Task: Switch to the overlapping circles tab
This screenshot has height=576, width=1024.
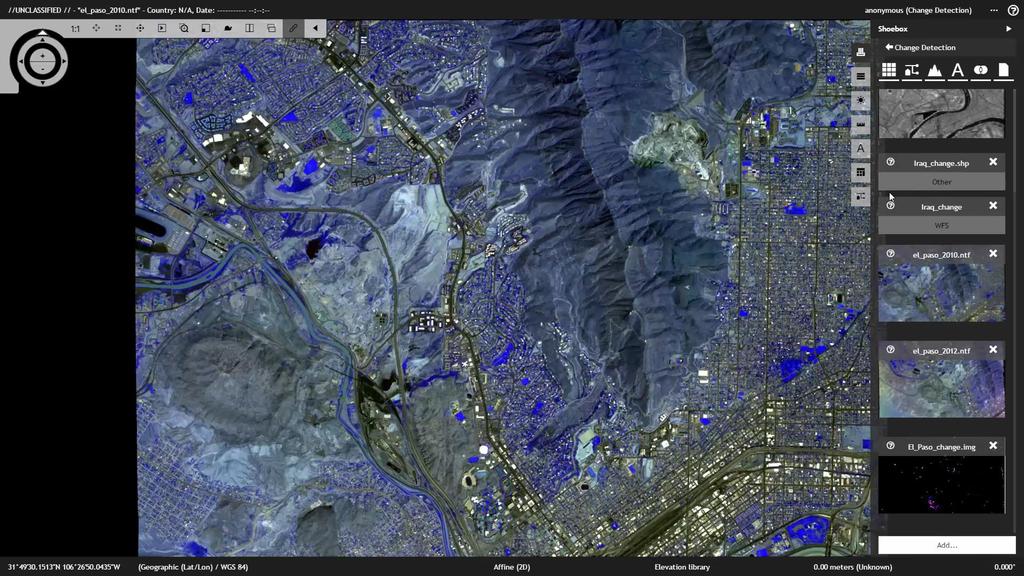Action: pyautogui.click(x=980, y=70)
